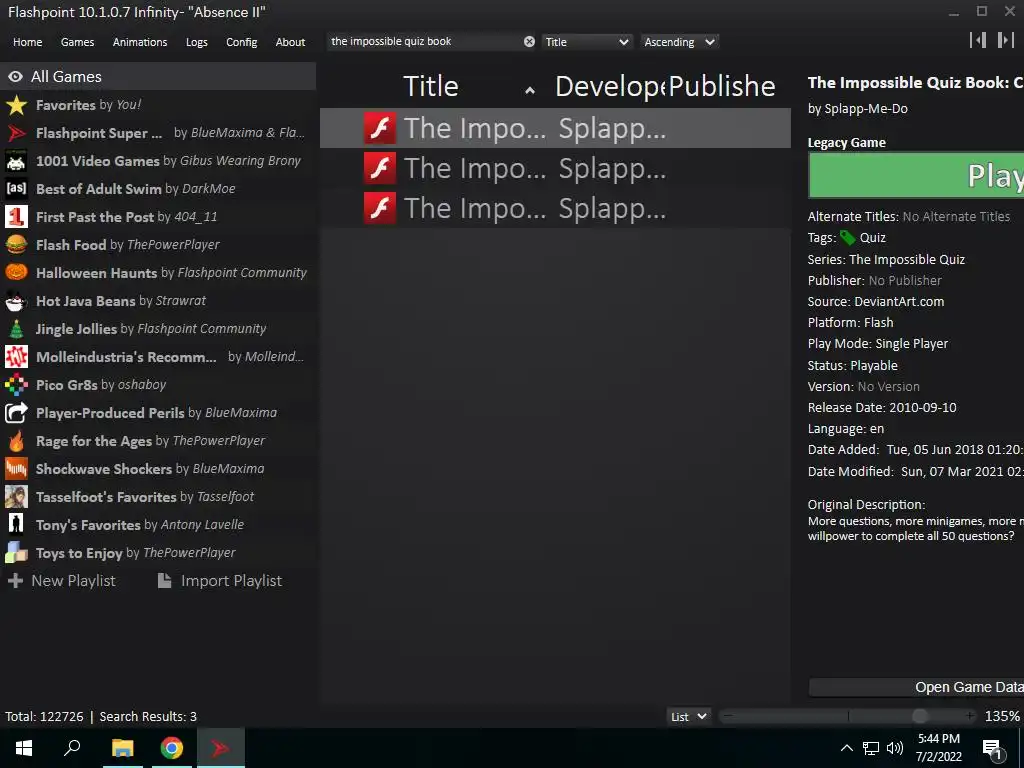This screenshot has width=1024, height=768.
Task: Click the Flashpoint Super playlist red arrow icon
Action: (x=16, y=133)
